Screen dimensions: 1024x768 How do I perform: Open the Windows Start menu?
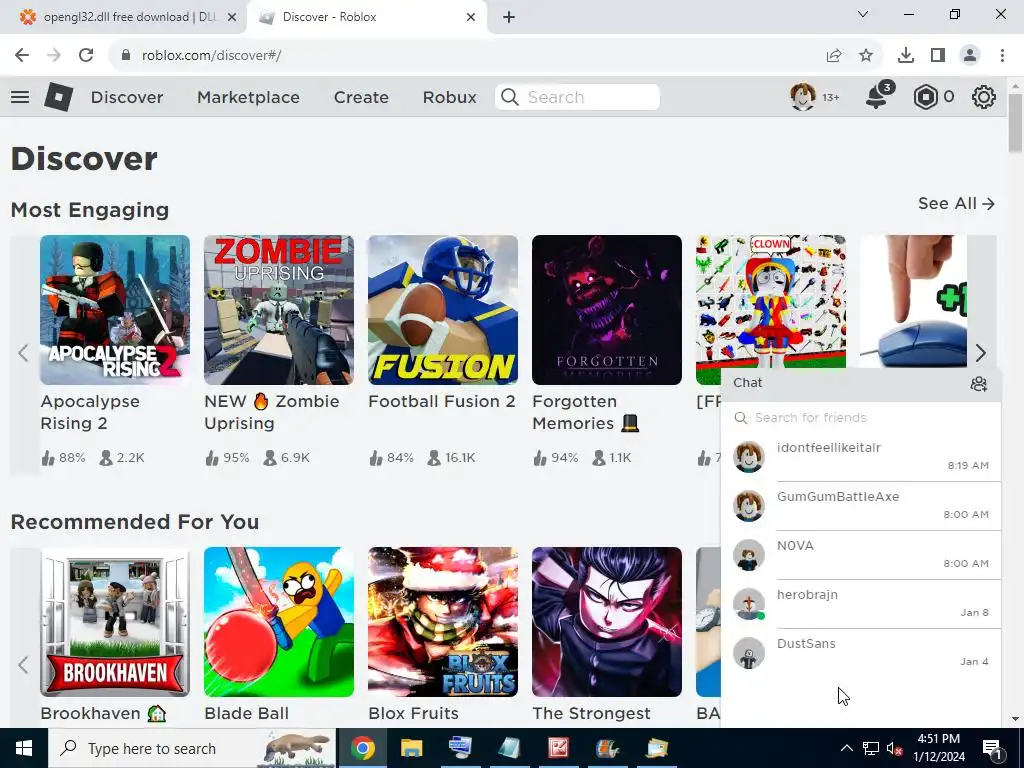click(x=24, y=748)
